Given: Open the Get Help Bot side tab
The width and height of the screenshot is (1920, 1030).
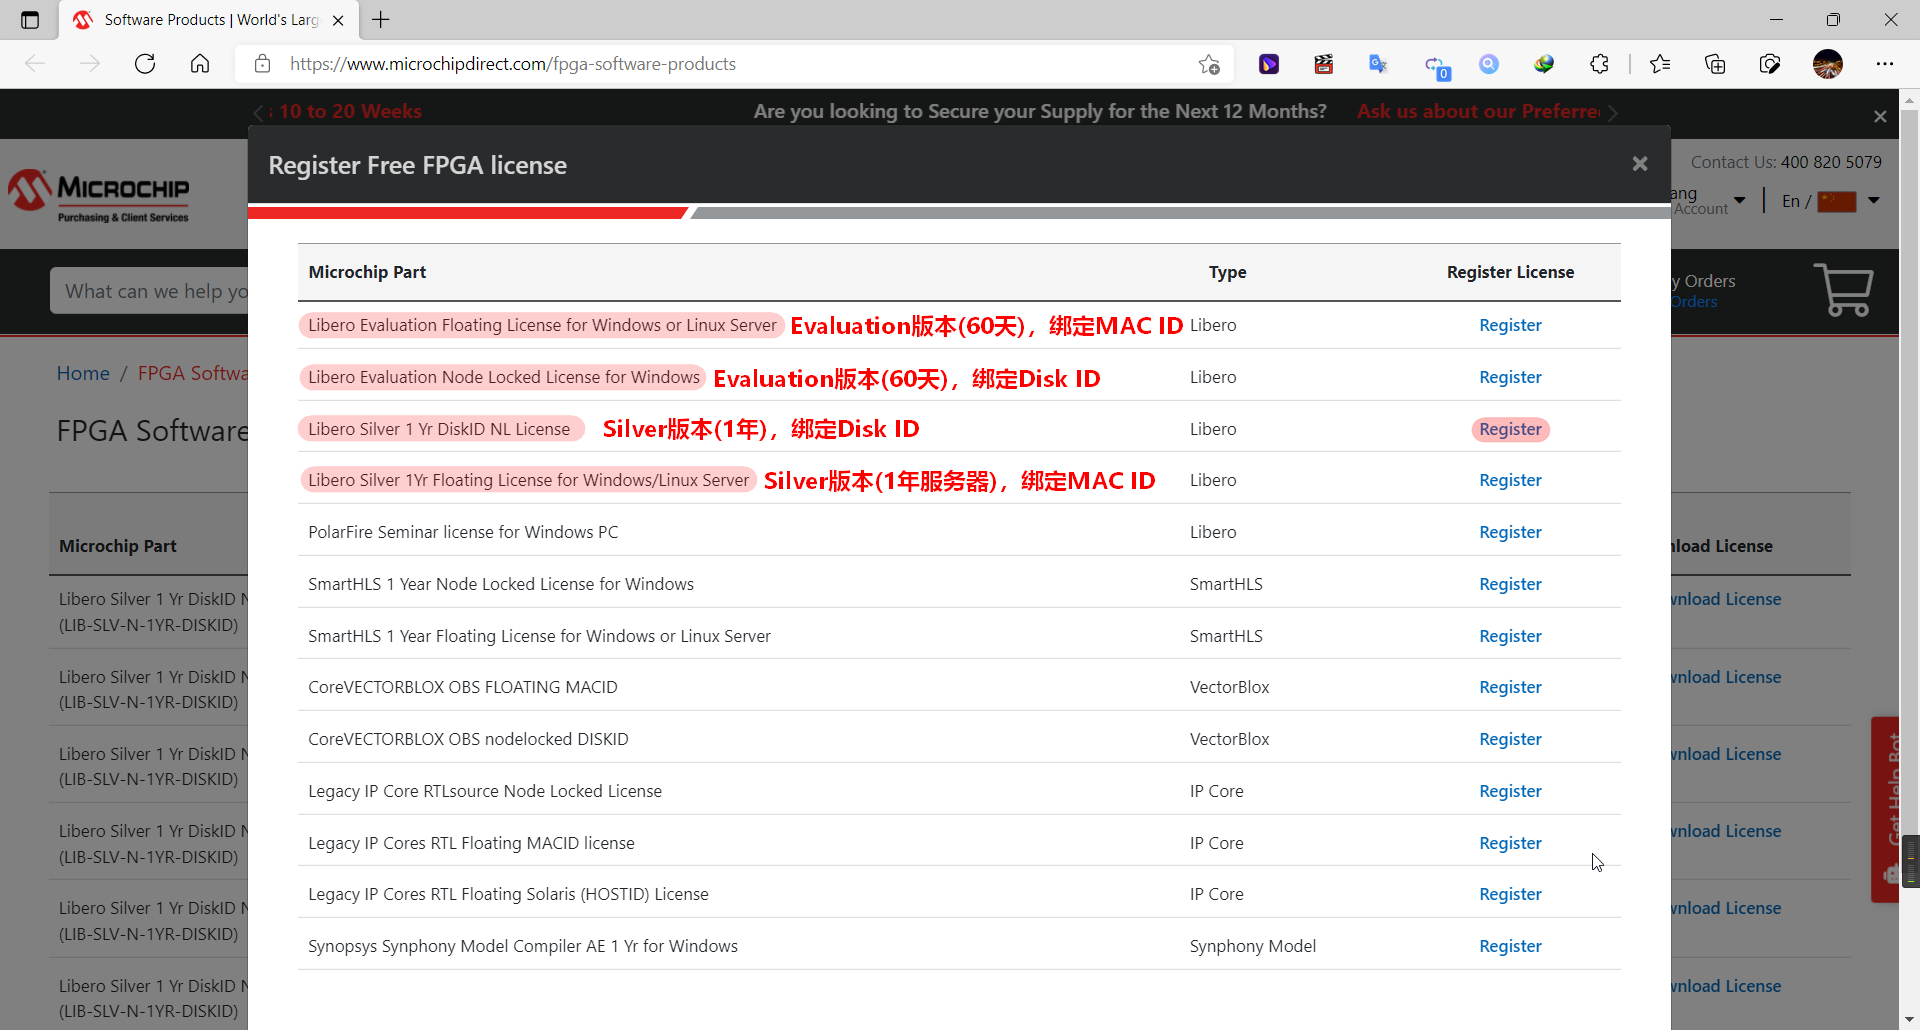Looking at the screenshot, I should [x=1885, y=810].
